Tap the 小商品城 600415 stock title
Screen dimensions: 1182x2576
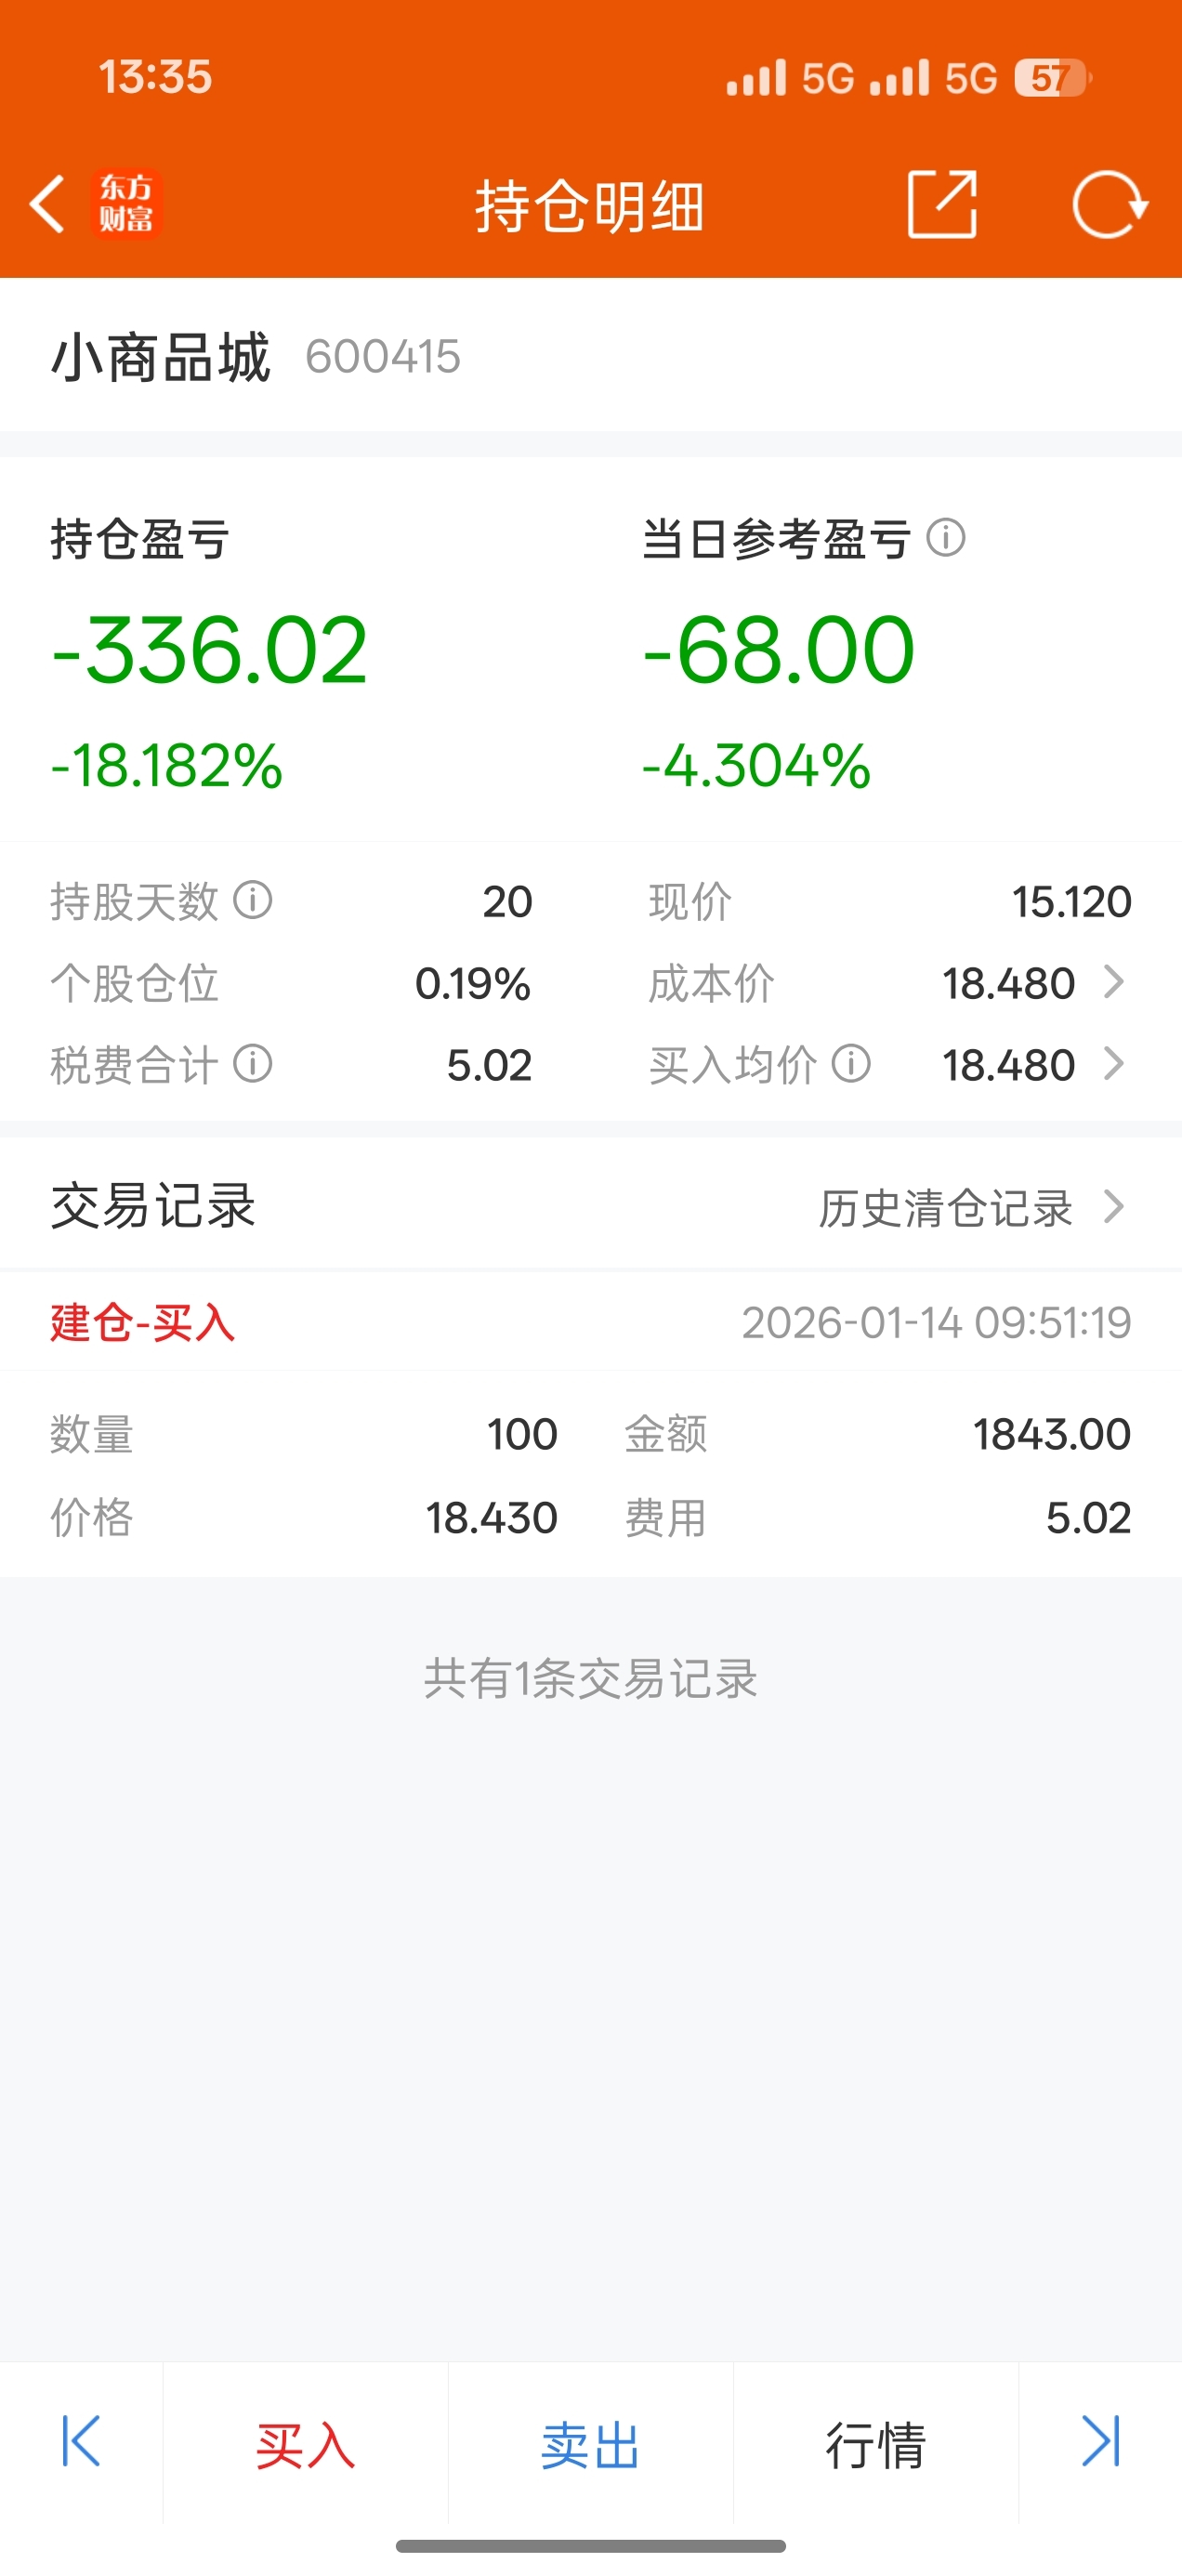256,357
